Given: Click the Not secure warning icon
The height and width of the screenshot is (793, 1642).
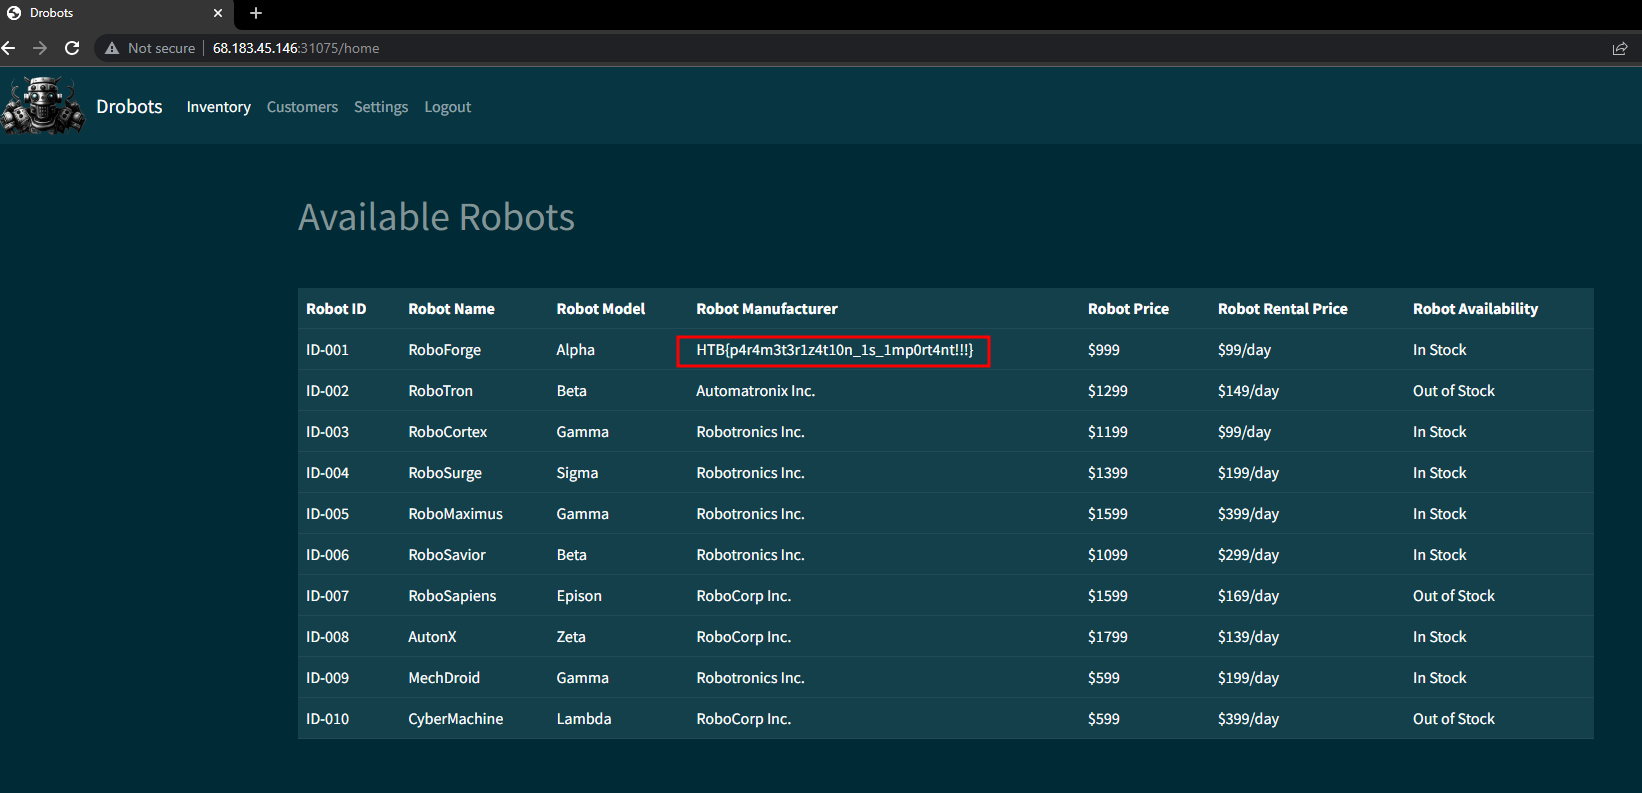Looking at the screenshot, I should coord(112,48).
